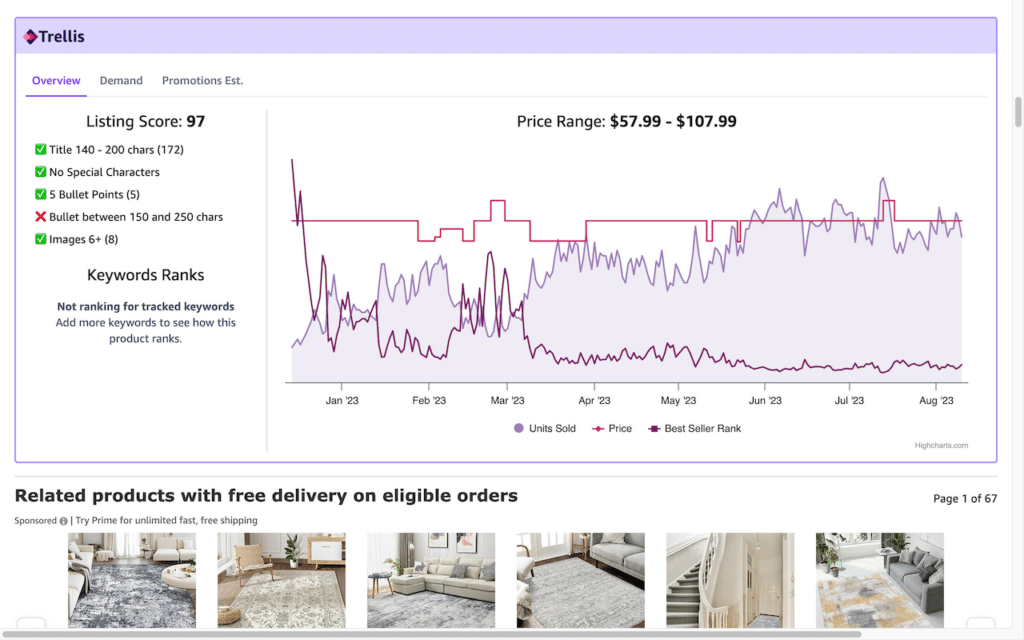The image size is (1024, 640).
Task: Open the sectional sofa gray rug thumbnail
Action: point(431,580)
